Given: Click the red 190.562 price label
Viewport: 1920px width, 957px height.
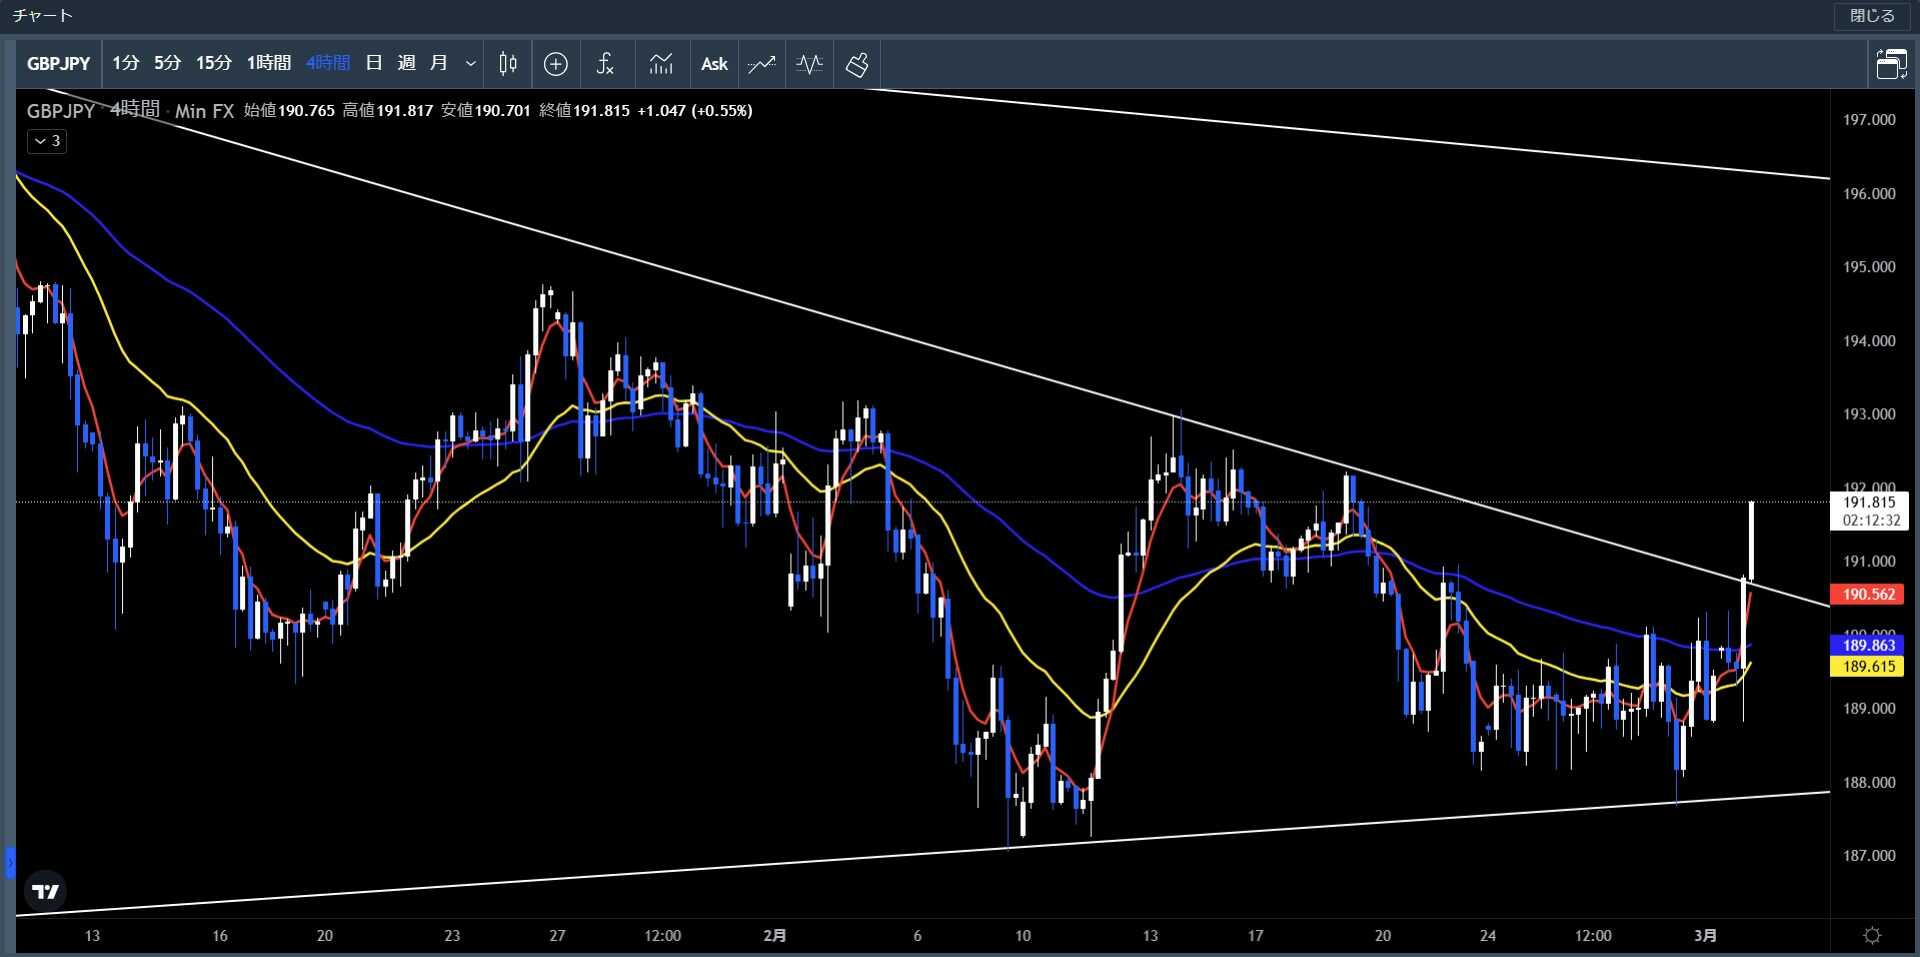Looking at the screenshot, I should (1869, 594).
